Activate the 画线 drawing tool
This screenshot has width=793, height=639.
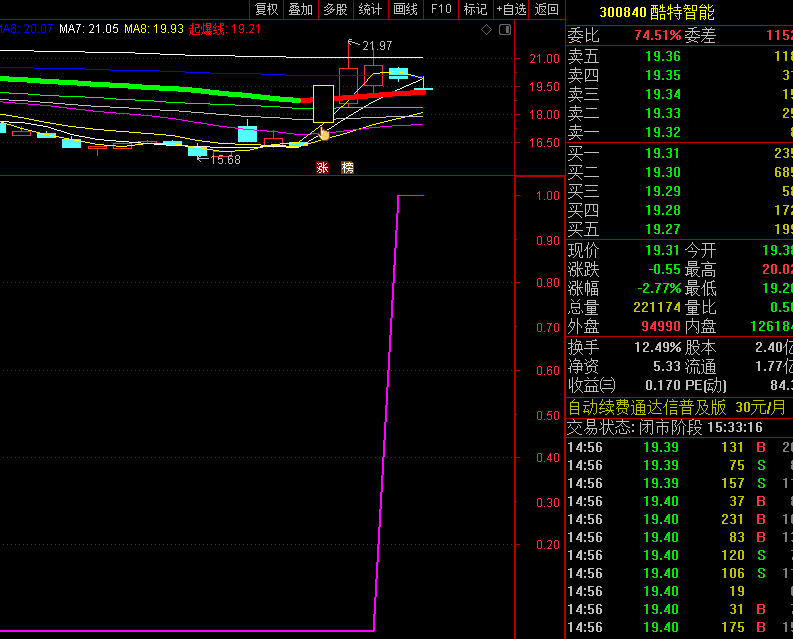(x=405, y=9)
